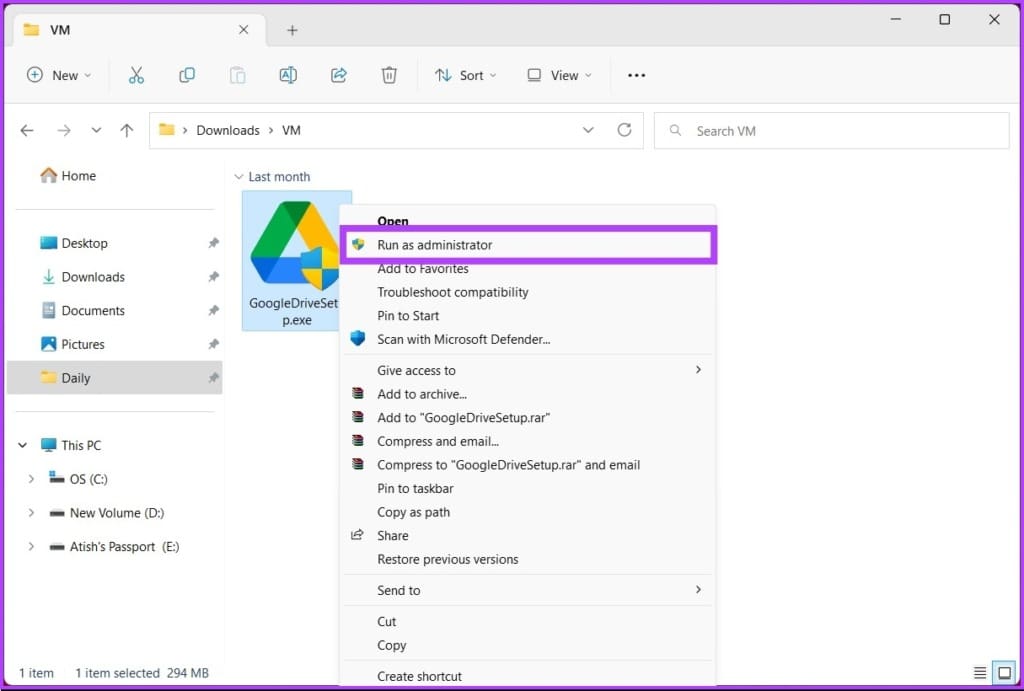Open Daily folder in navigation pane
The width and height of the screenshot is (1024, 691).
point(115,378)
